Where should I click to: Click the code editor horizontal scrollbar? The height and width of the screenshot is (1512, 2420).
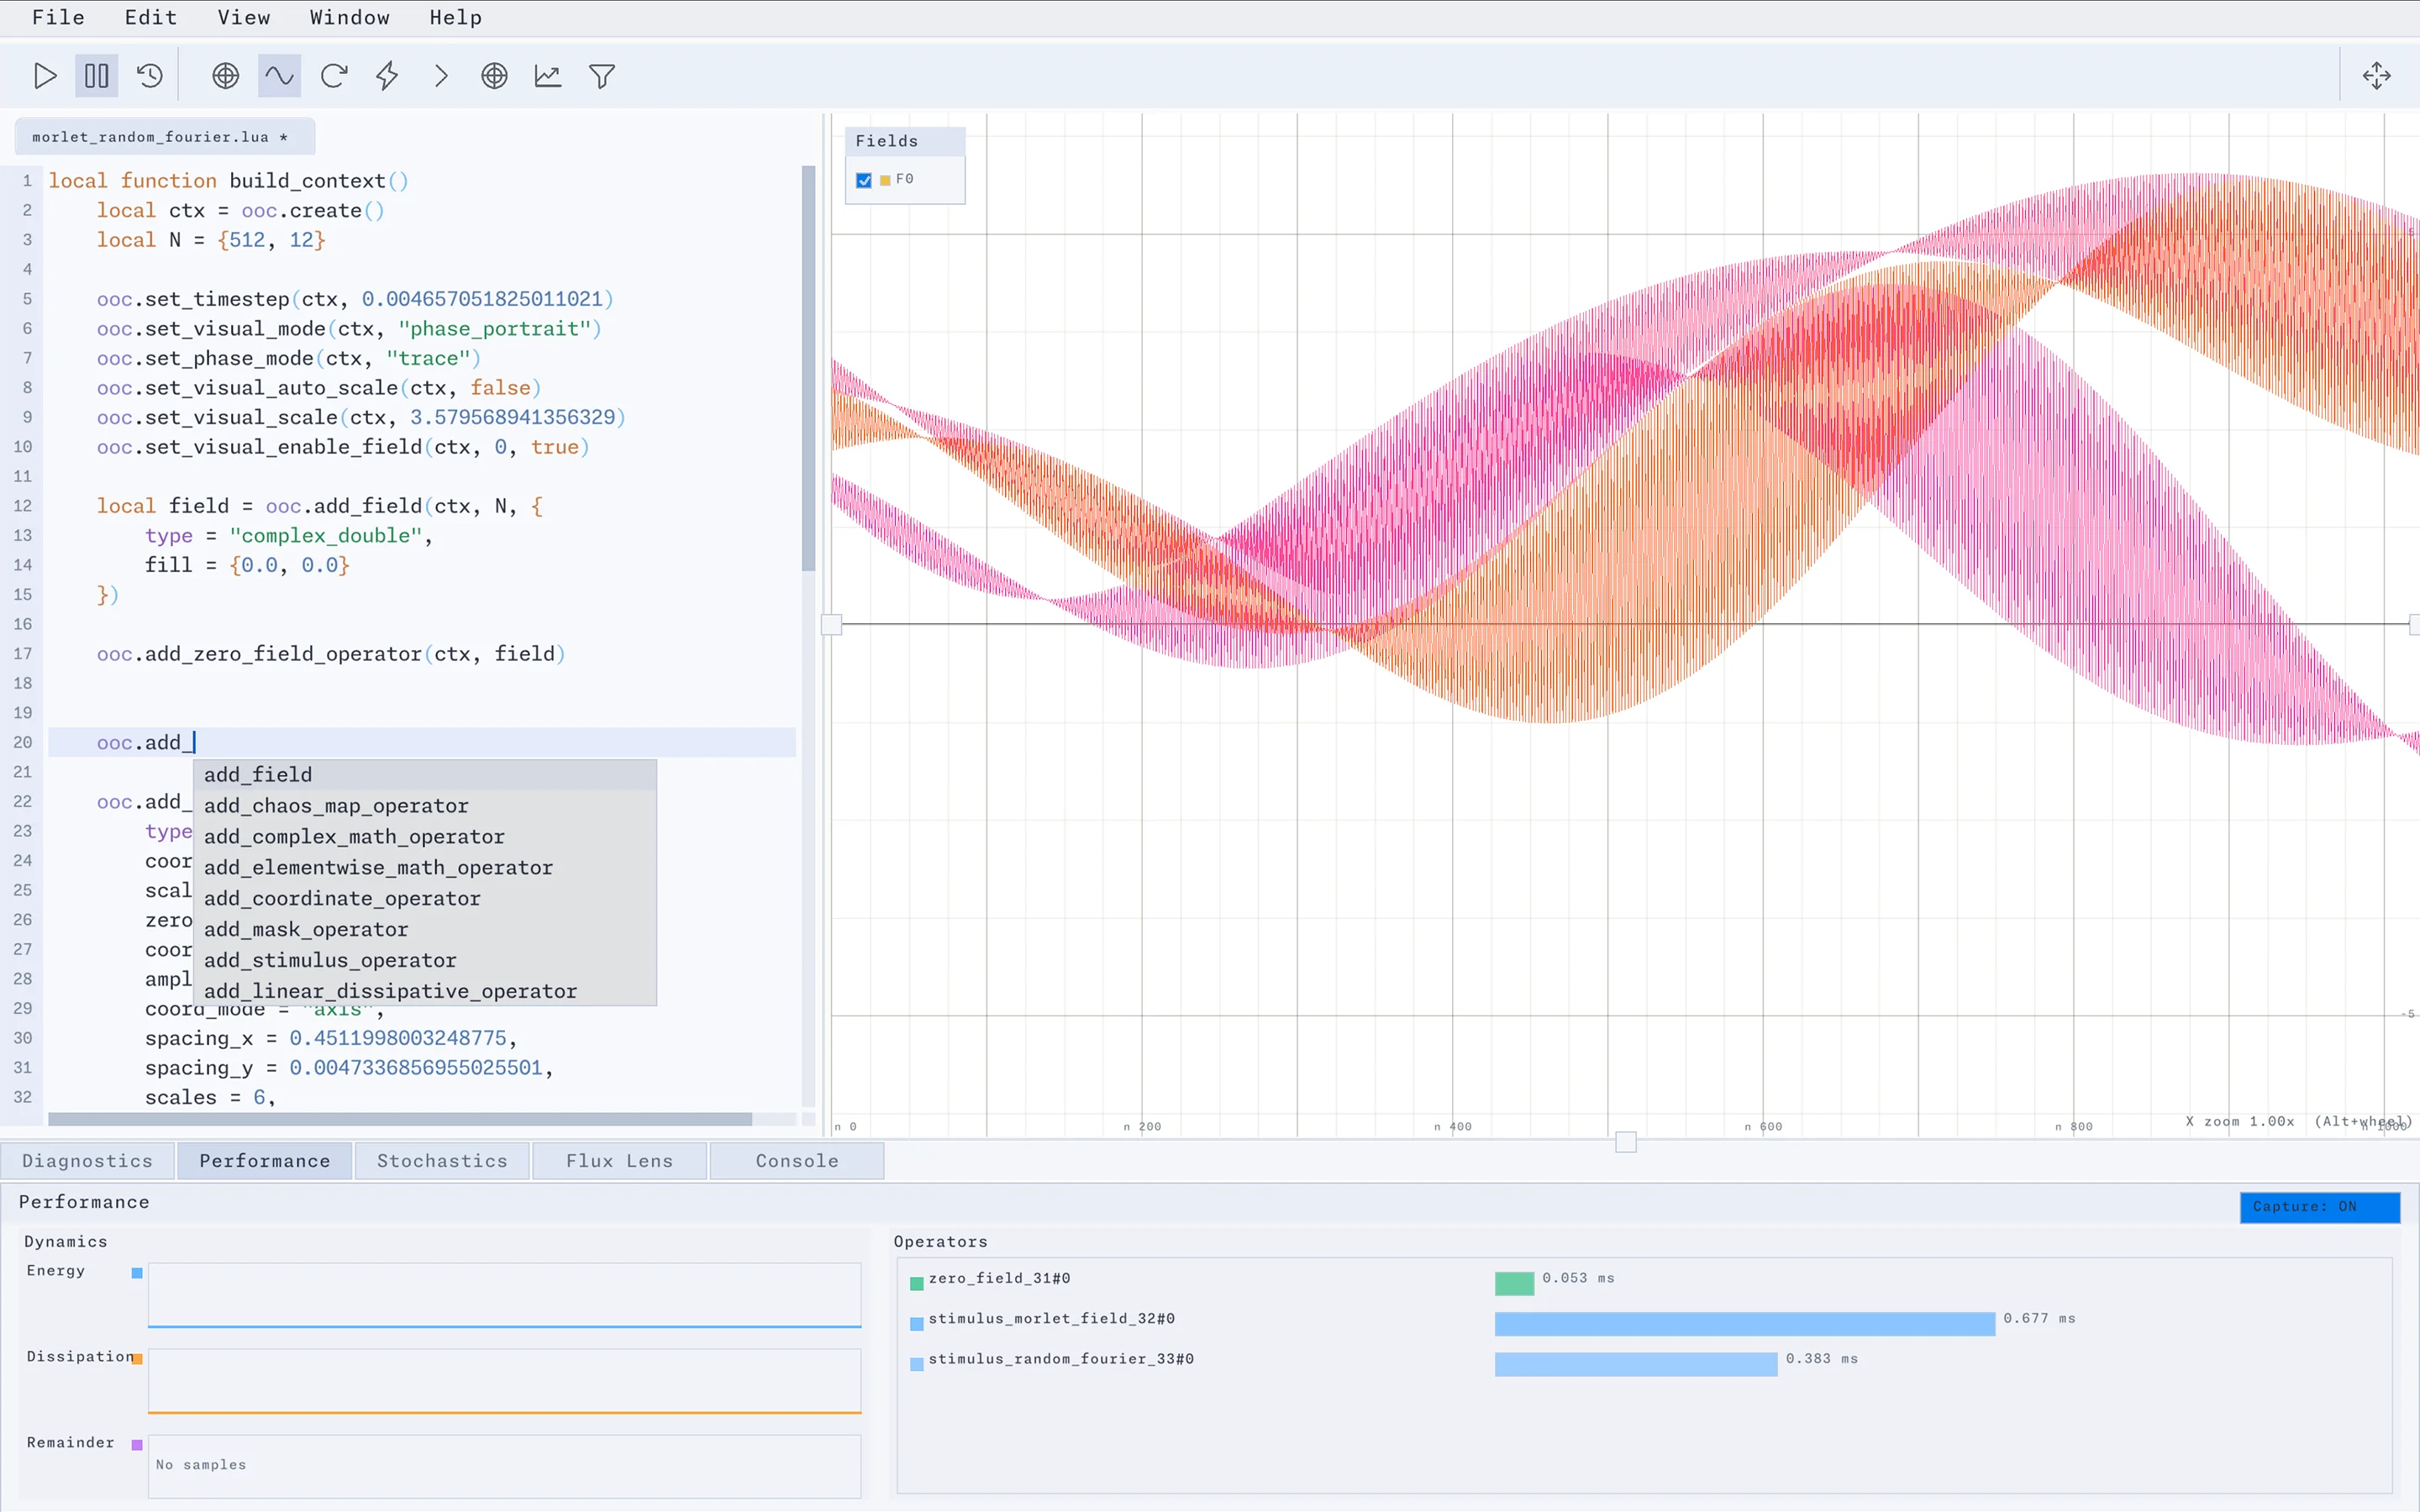coord(400,1119)
